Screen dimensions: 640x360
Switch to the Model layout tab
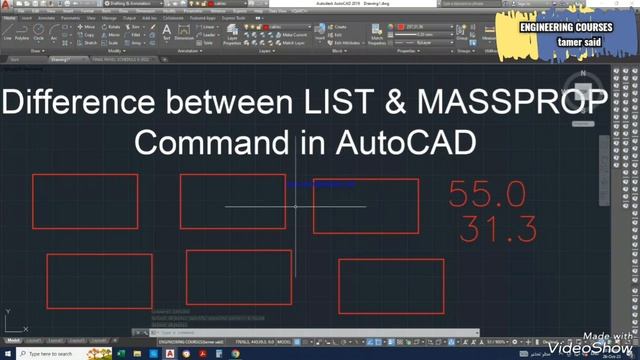coord(13,341)
